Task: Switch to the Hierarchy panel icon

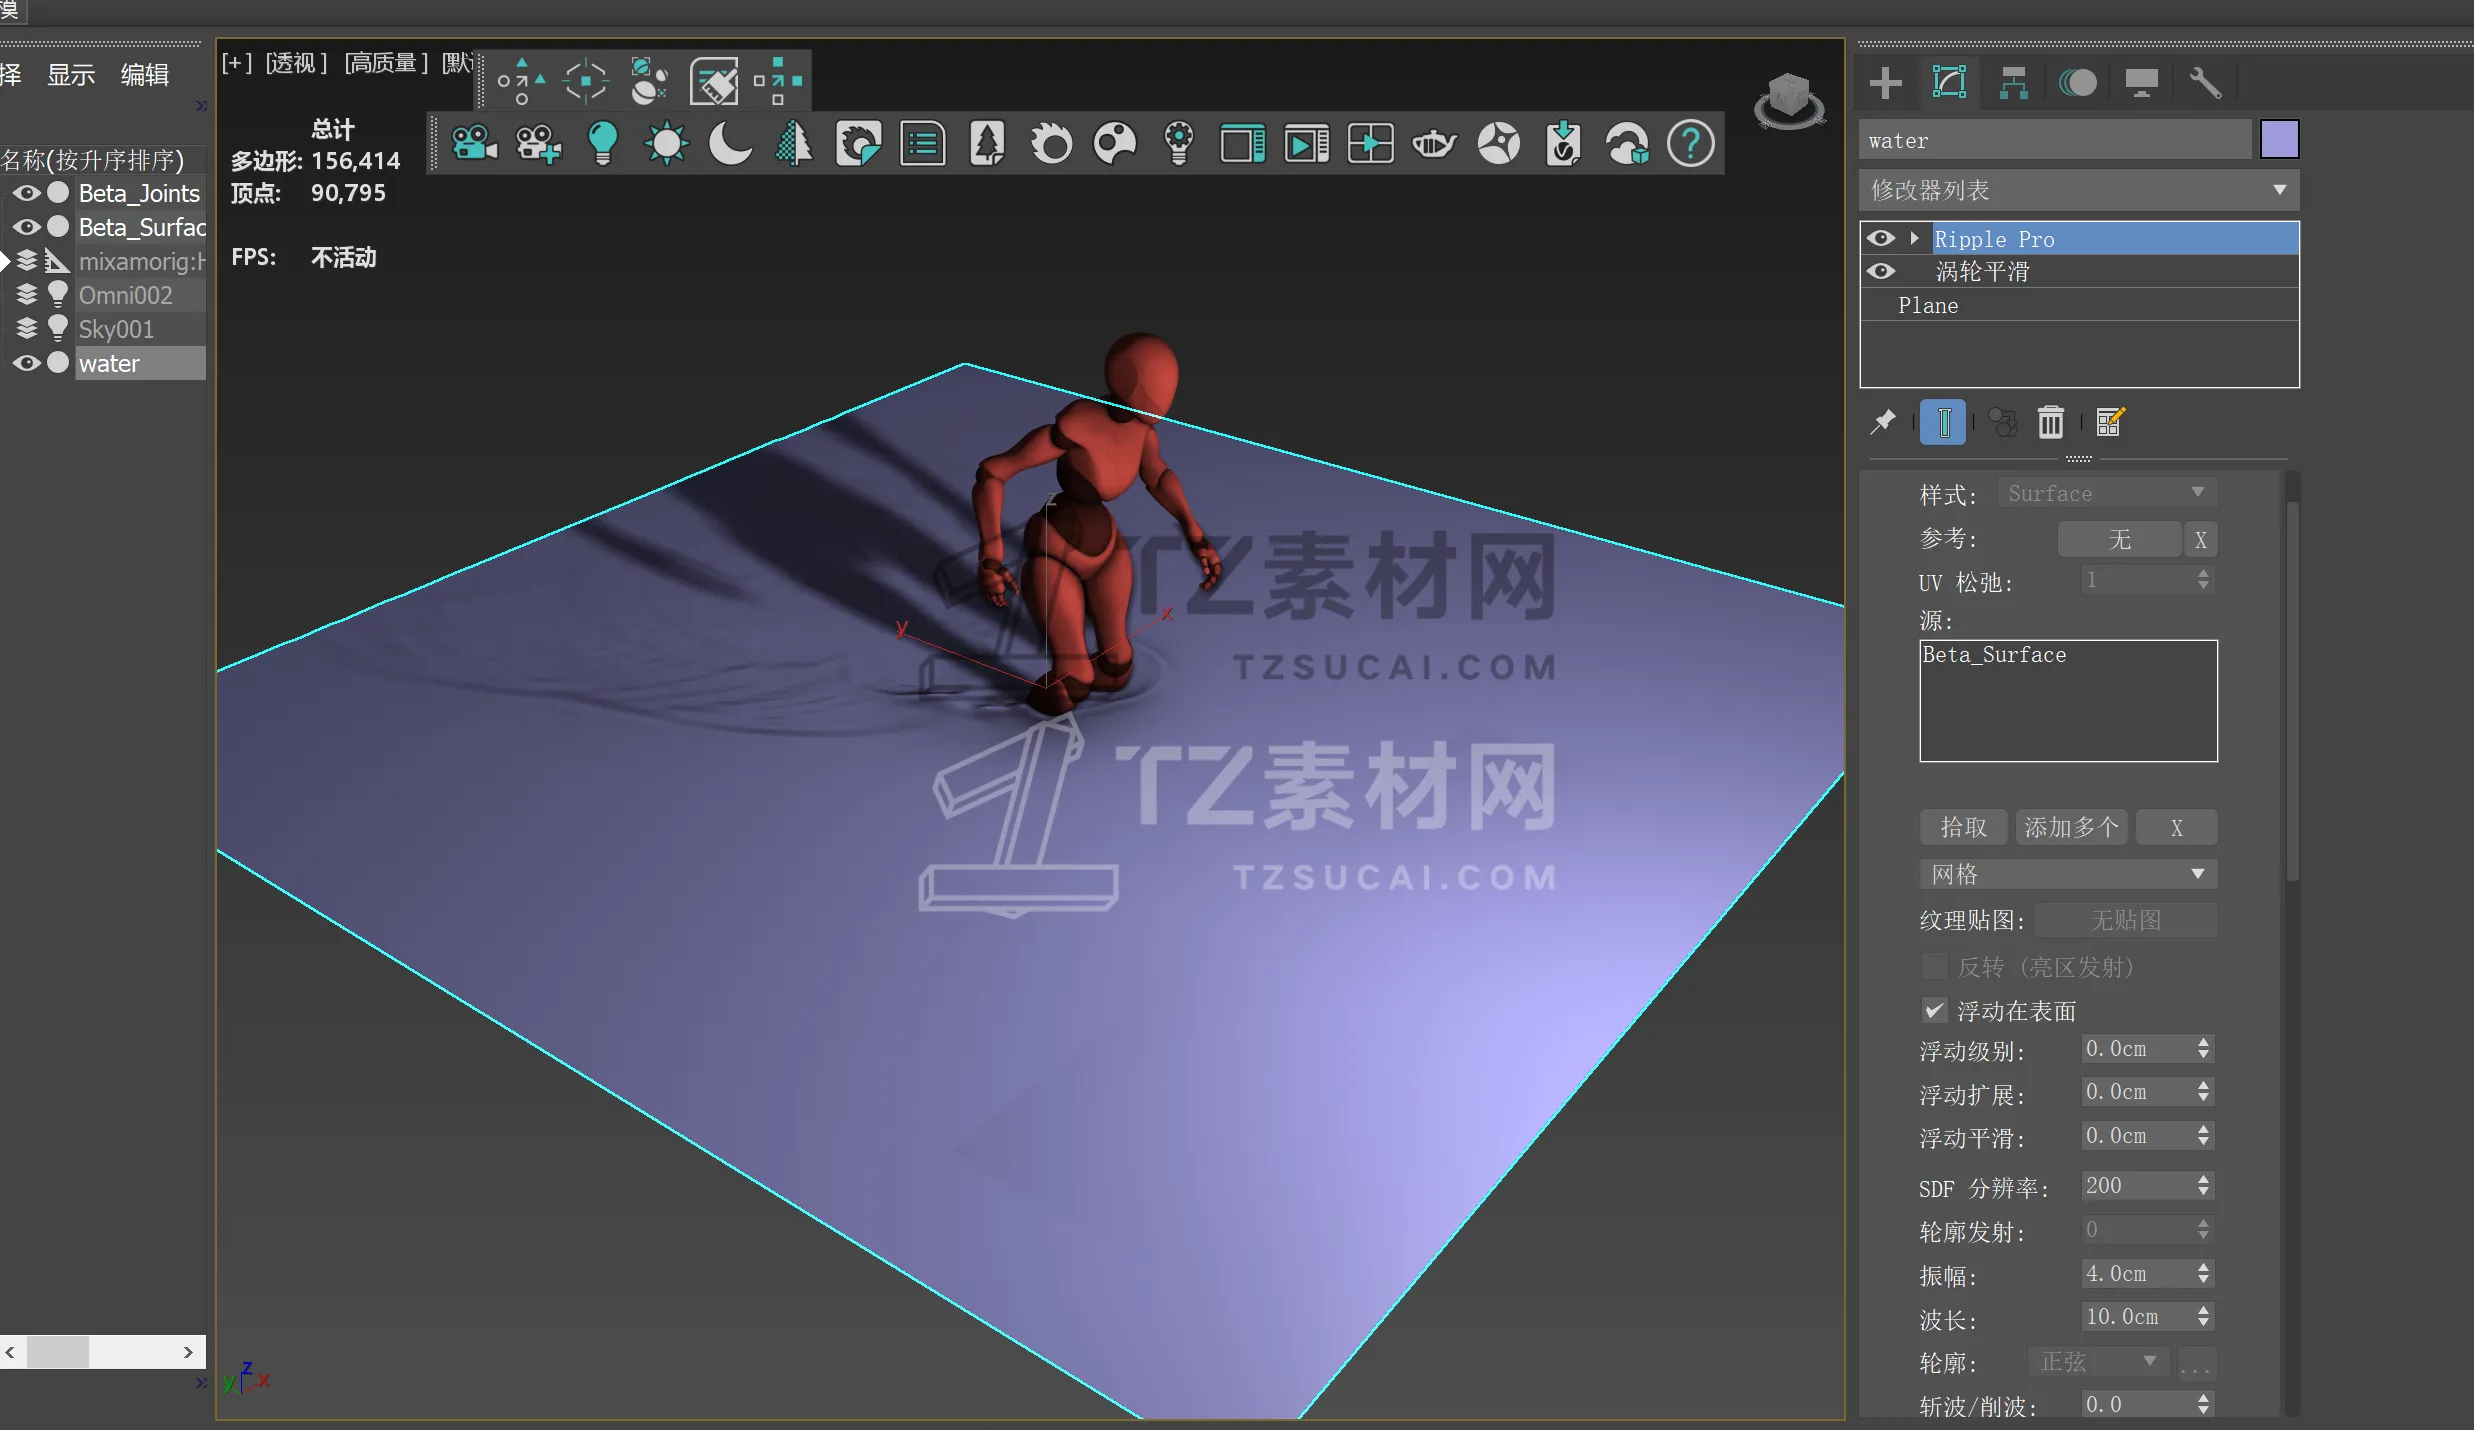Action: coord(2013,83)
